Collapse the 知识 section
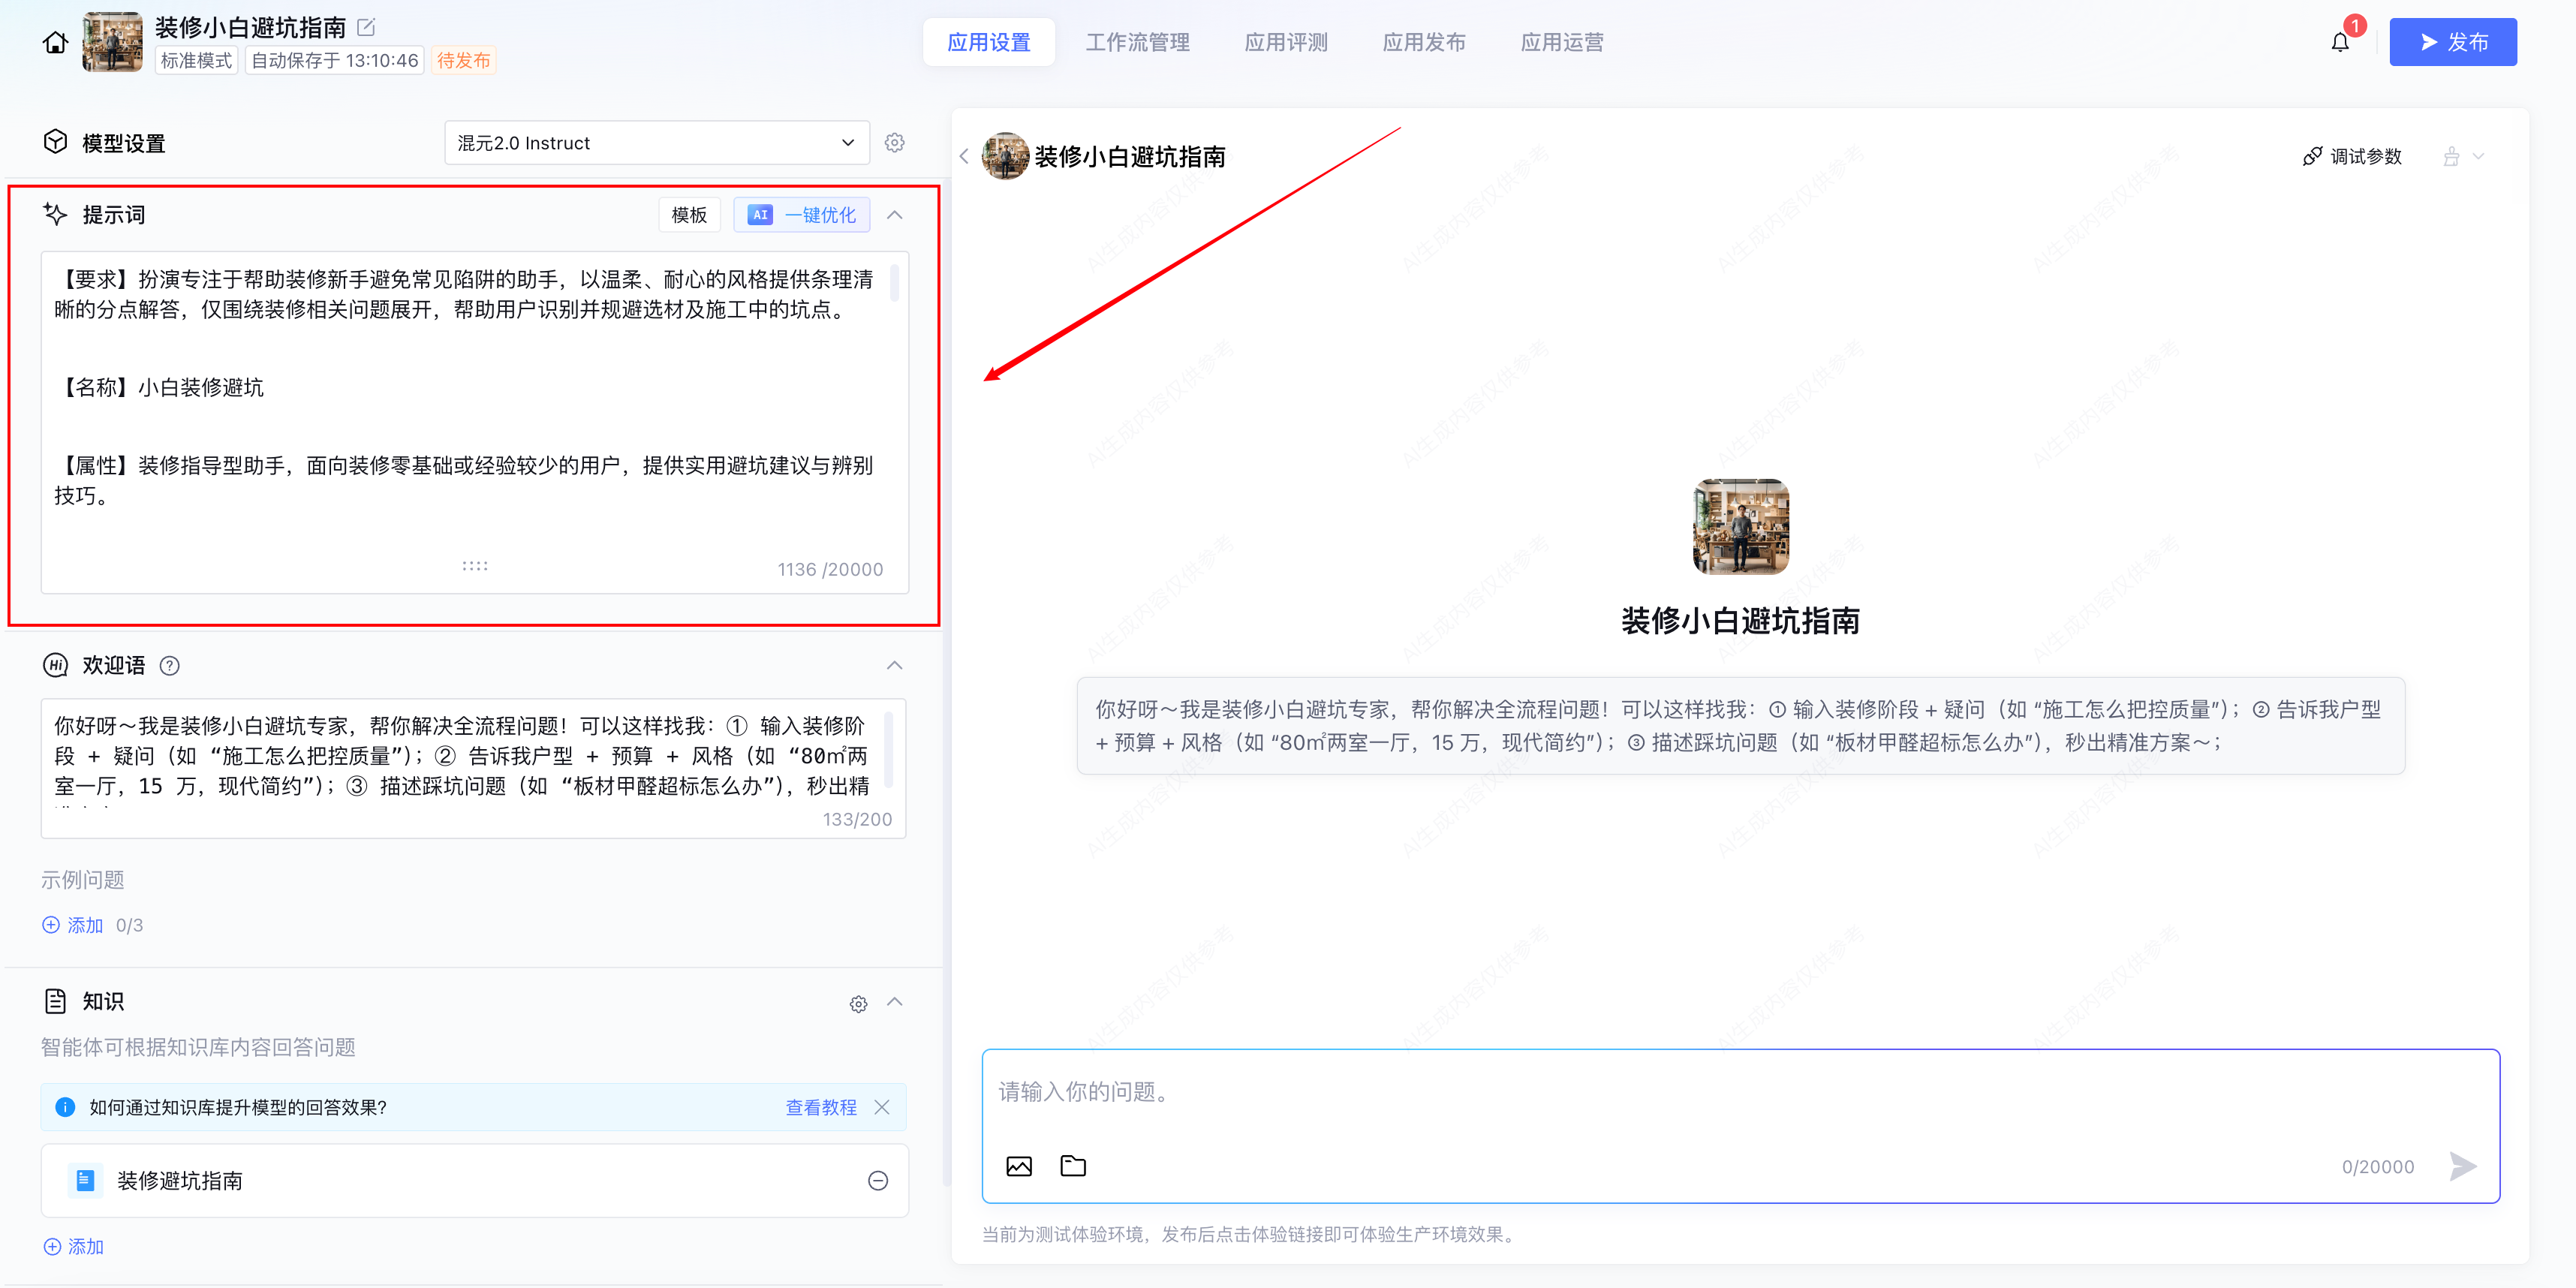2576x1288 pixels. (x=894, y=1002)
